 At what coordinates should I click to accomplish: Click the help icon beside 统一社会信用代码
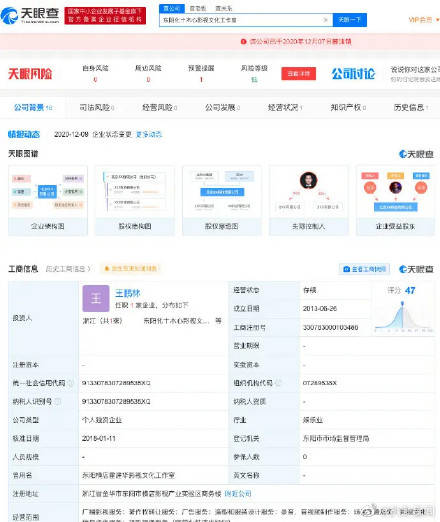(x=70, y=383)
